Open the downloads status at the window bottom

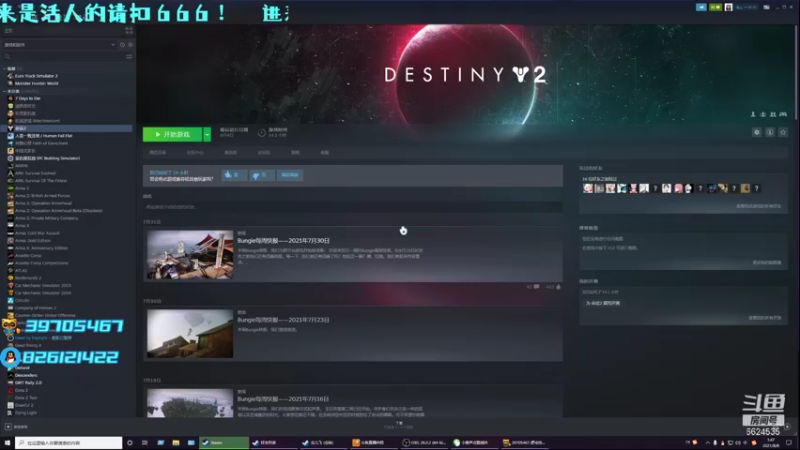point(399,424)
